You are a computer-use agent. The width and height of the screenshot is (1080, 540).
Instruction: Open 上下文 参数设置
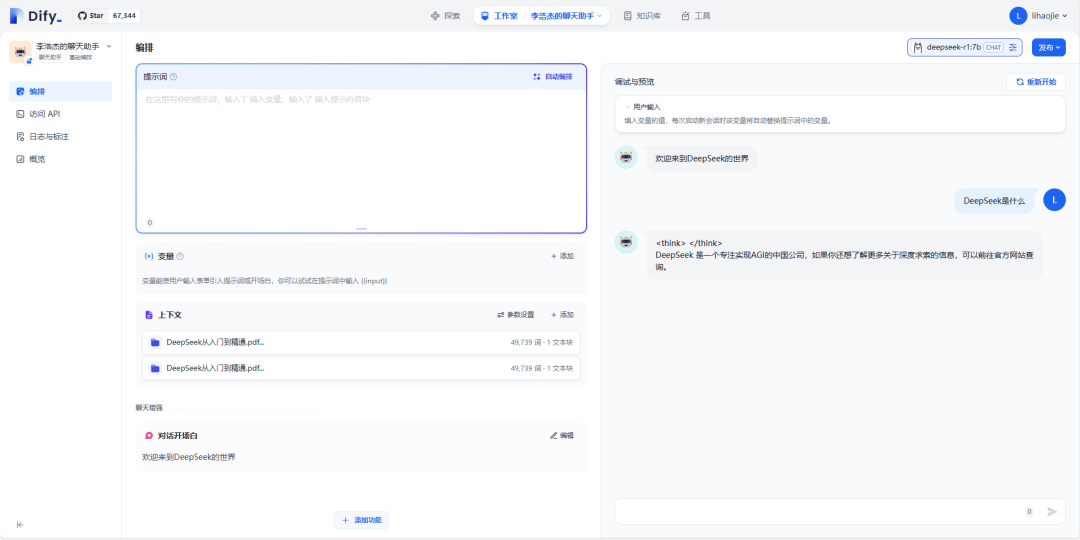[516, 315]
